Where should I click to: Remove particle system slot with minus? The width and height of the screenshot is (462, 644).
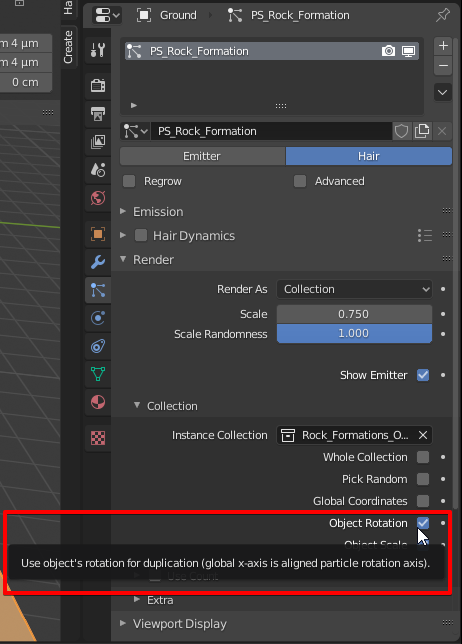443,65
